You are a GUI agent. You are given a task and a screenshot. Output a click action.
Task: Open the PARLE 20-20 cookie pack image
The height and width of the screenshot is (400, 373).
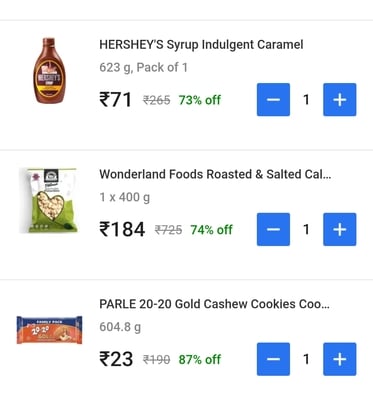(49, 330)
